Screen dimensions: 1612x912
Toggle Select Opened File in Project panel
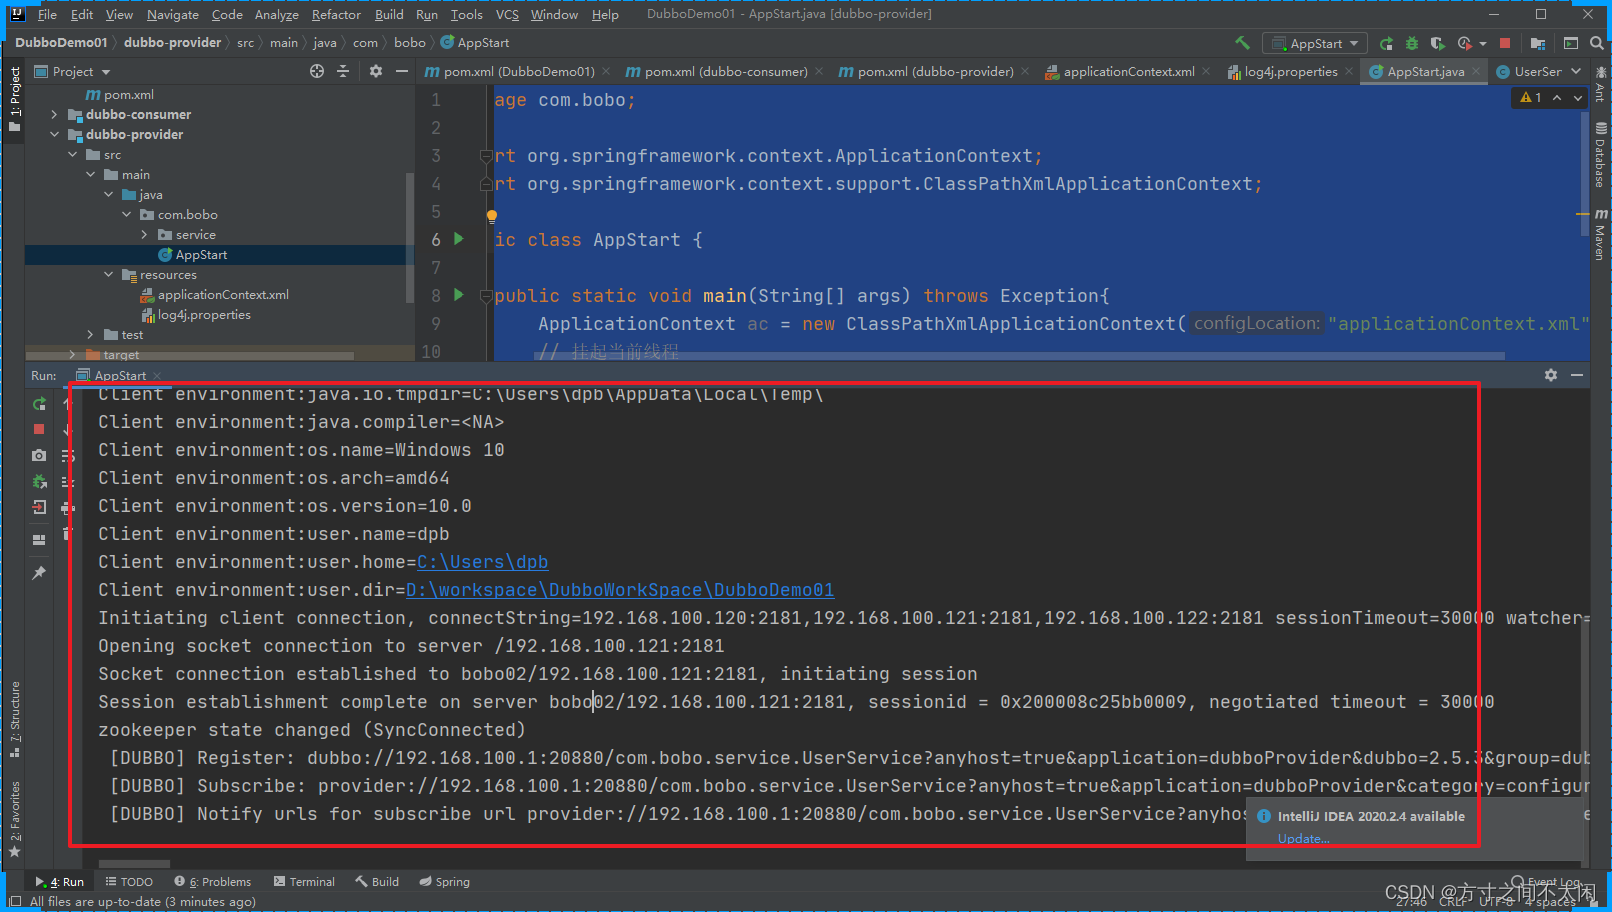[x=316, y=71]
